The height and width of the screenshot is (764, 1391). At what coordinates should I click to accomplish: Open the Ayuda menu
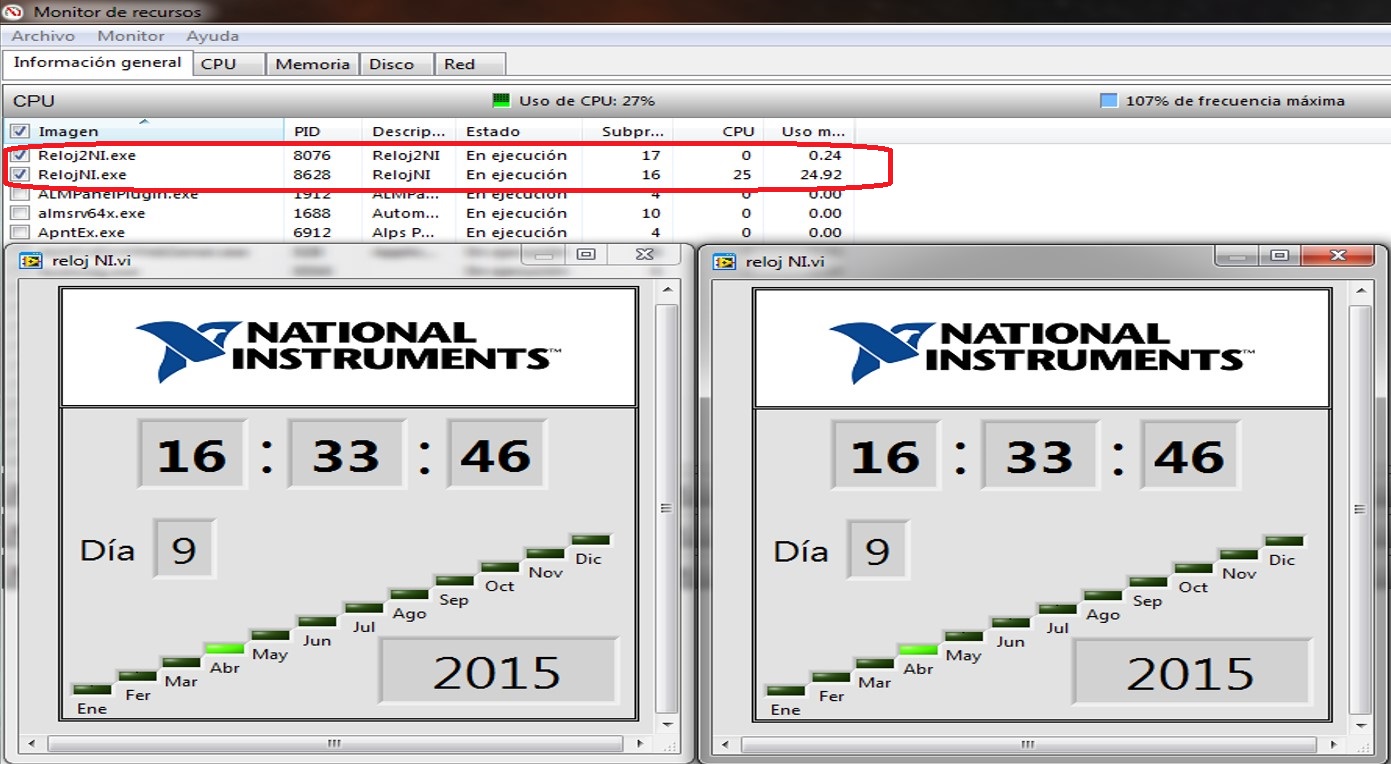coord(212,36)
